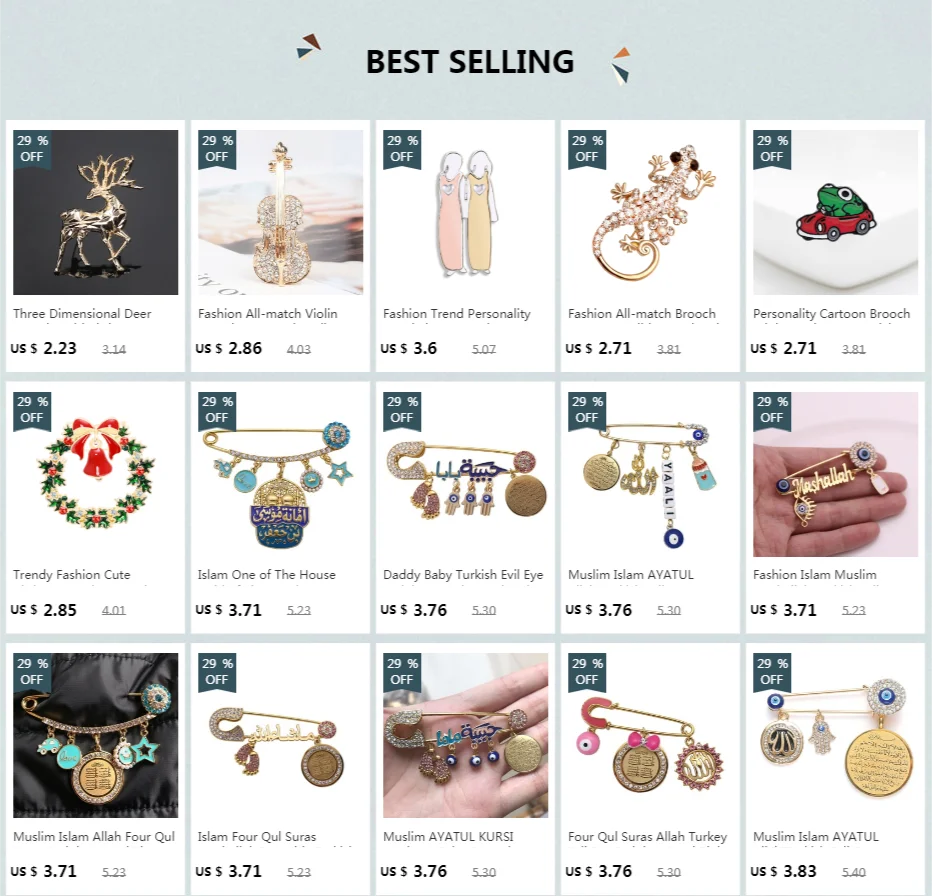This screenshot has height=896, width=932.
Task: Open the Muslim AYATUL KURSI hand-held pin image
Action: click(465, 735)
